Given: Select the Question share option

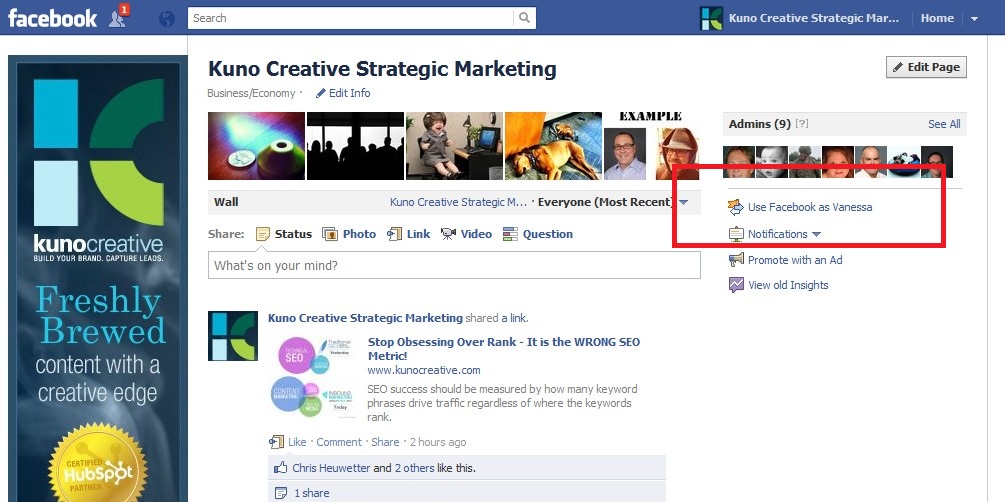Looking at the screenshot, I should 537,234.
